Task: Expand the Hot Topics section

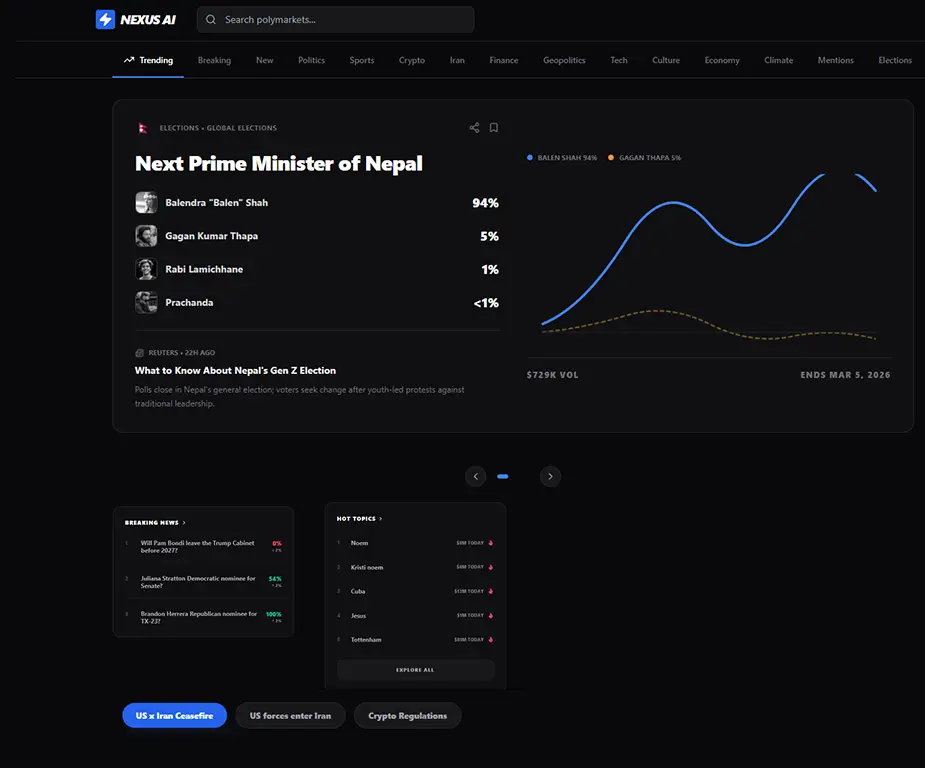Action: click(359, 519)
